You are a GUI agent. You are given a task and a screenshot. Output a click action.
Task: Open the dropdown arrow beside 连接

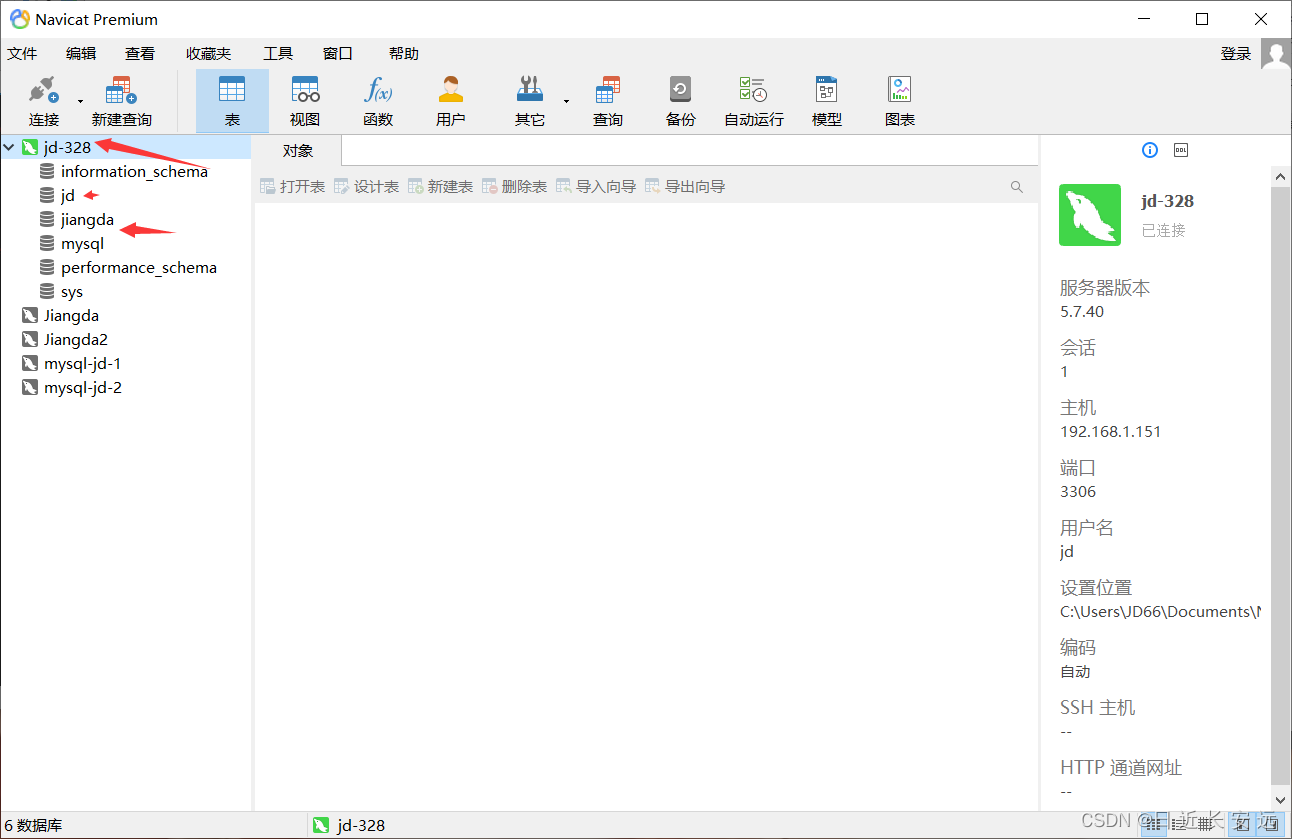click(x=80, y=101)
